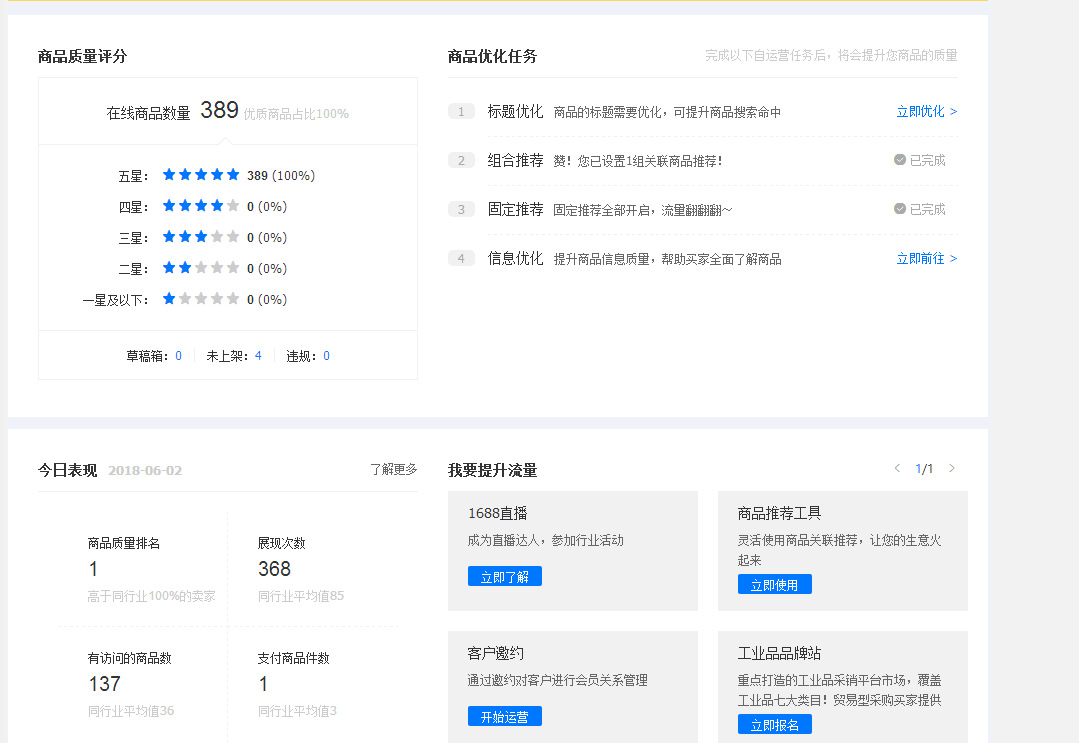Go to next page arrow in 我要提升流量
The width and height of the screenshot is (1079, 743).
pos(952,469)
